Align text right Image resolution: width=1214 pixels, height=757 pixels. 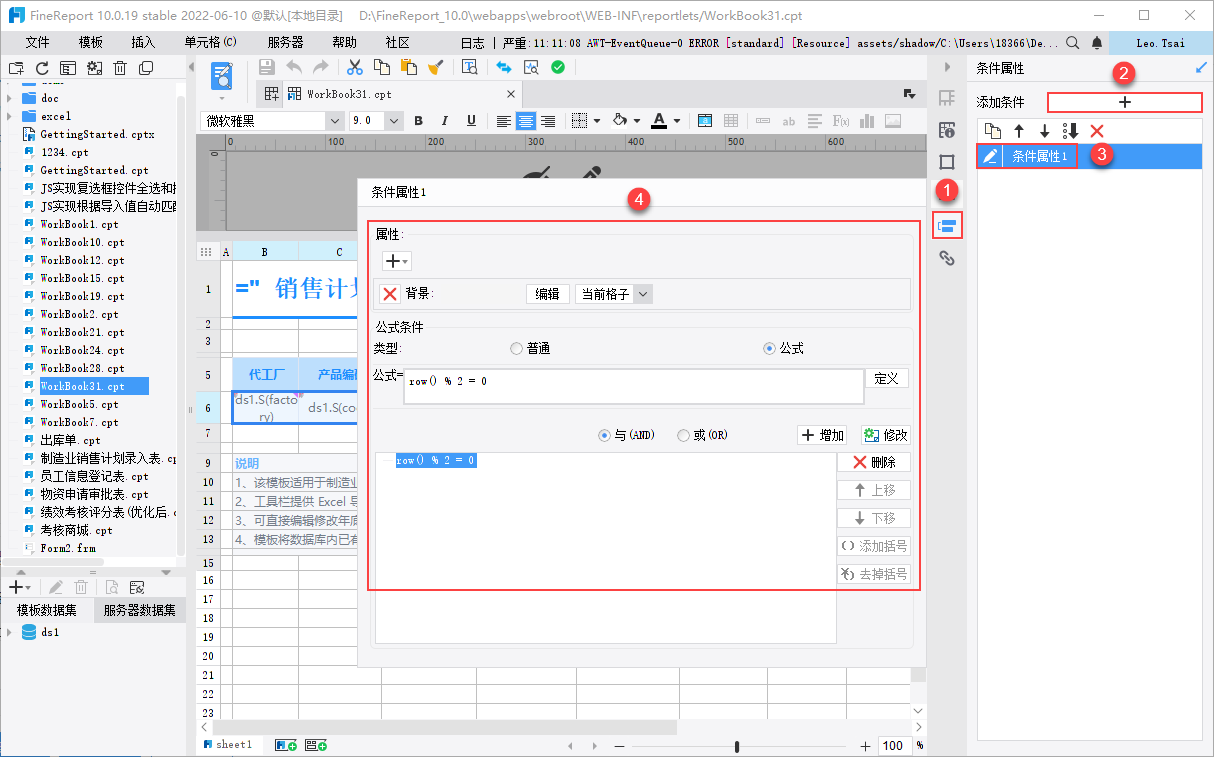(x=547, y=121)
